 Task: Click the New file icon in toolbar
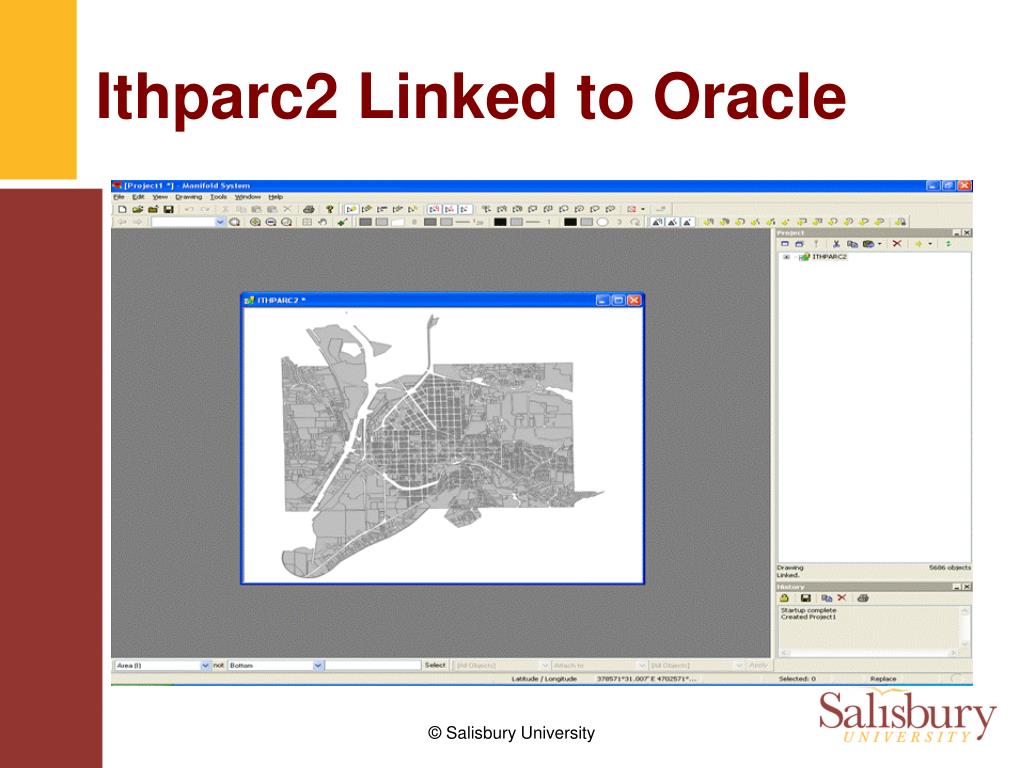121,209
